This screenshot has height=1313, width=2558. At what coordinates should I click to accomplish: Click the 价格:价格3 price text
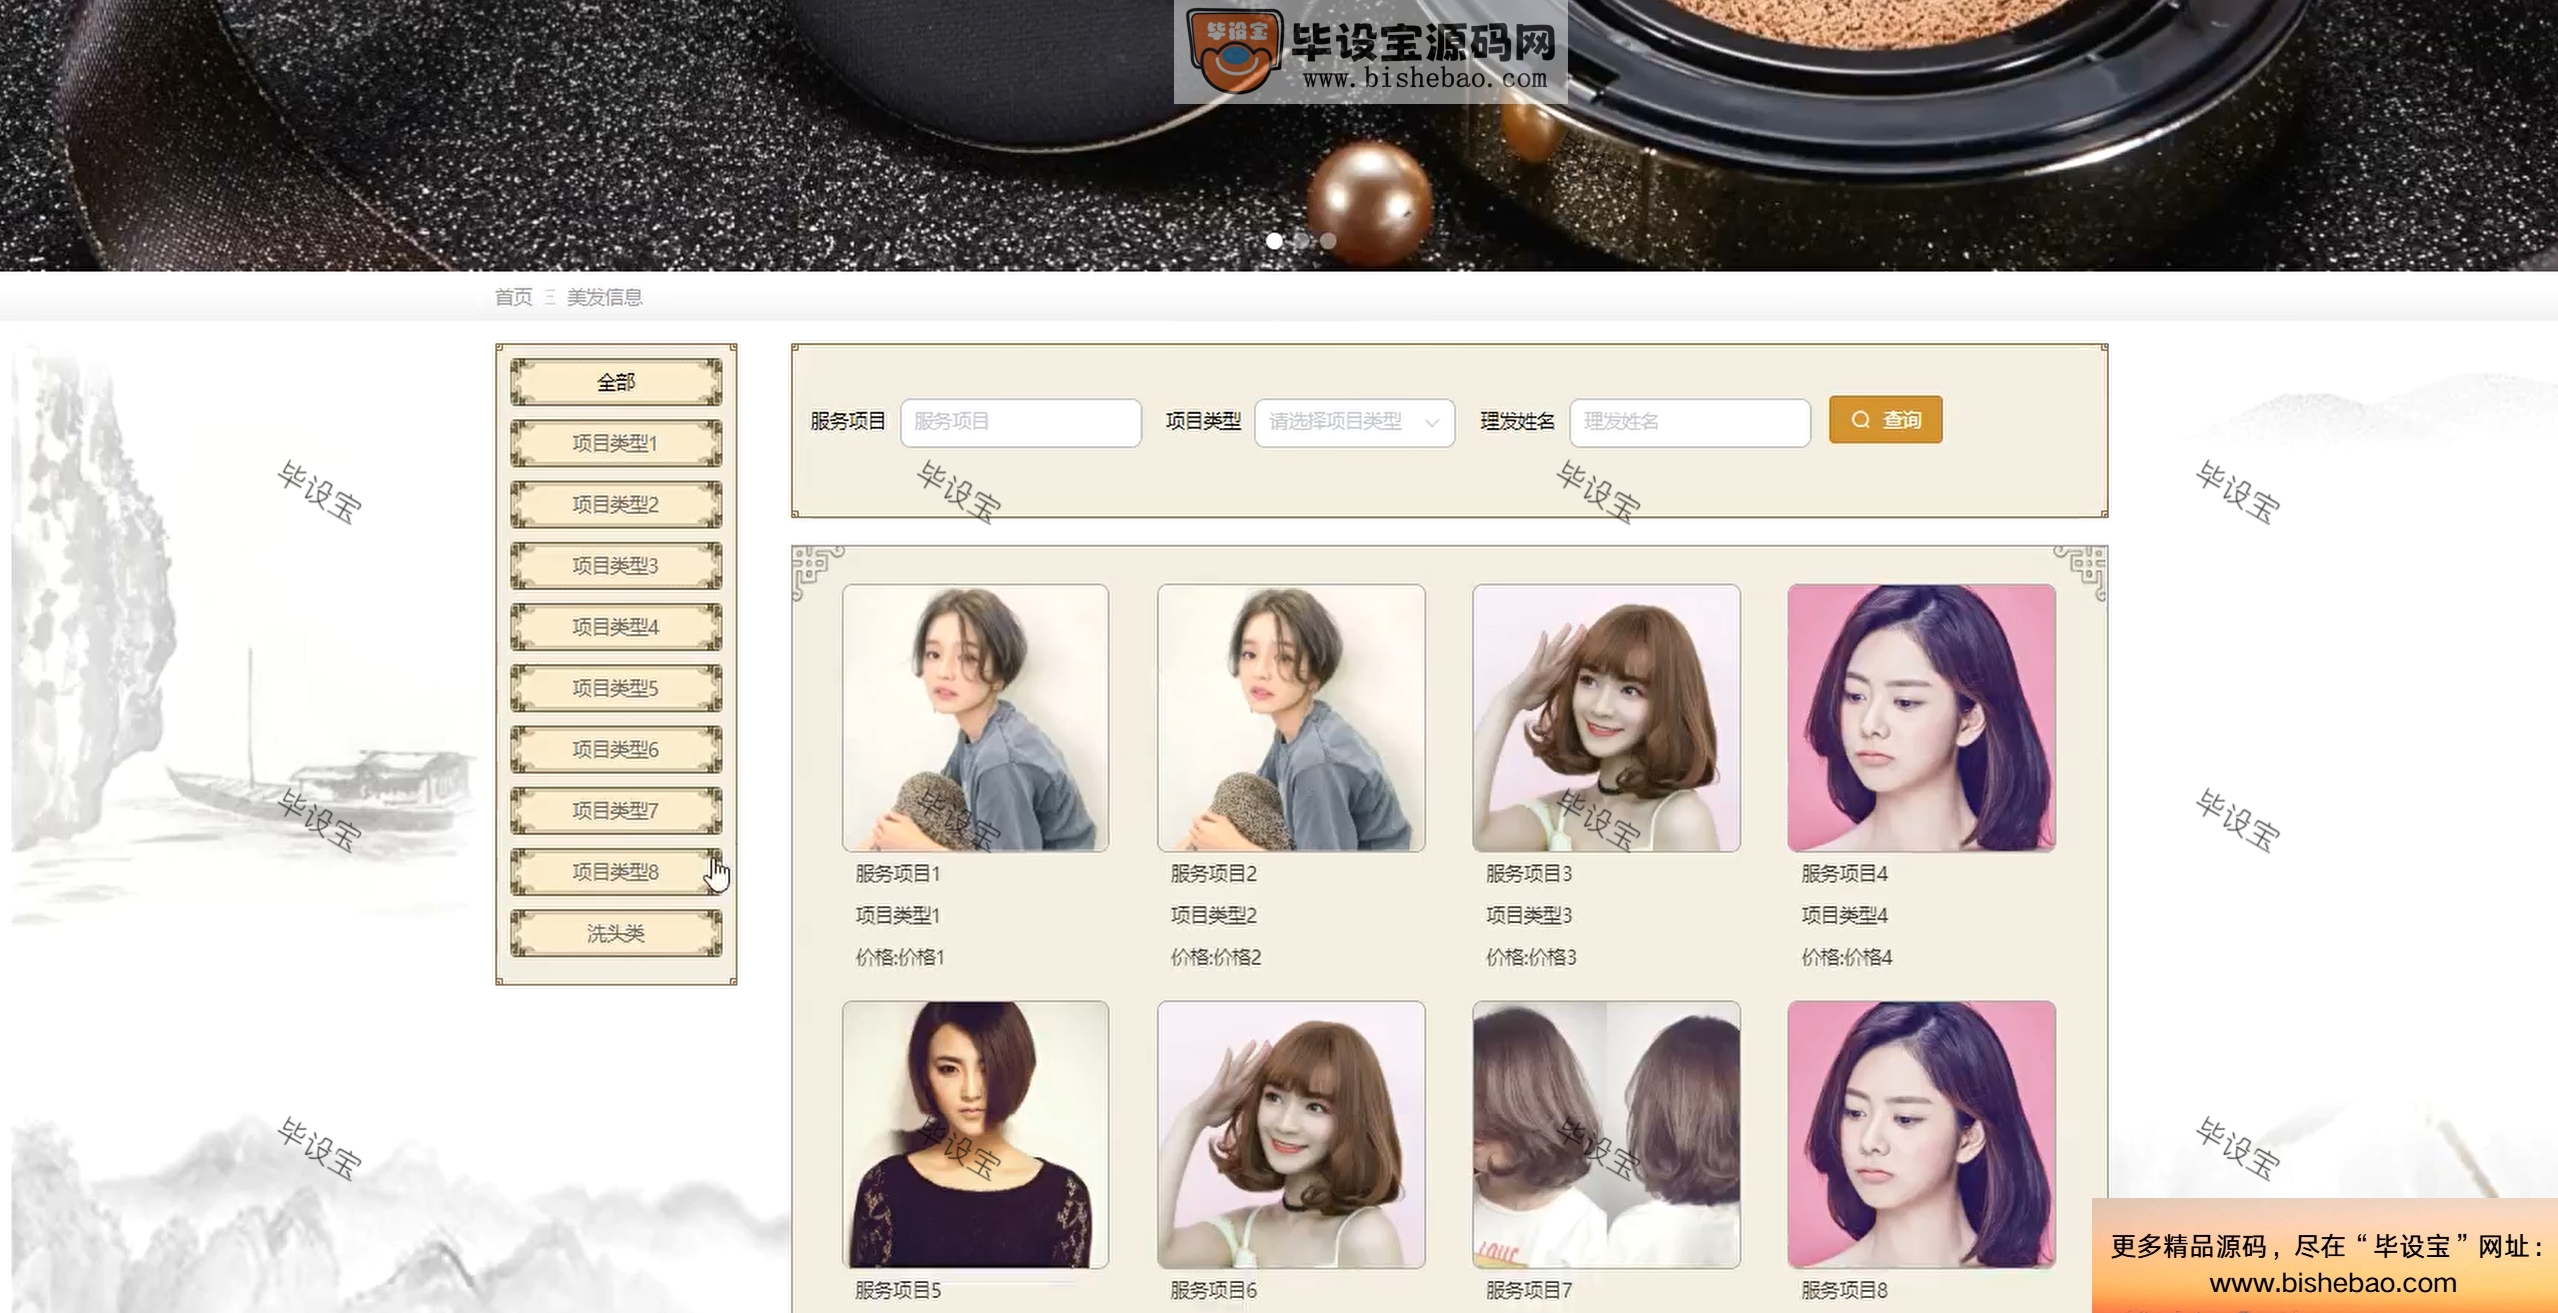click(1531, 957)
